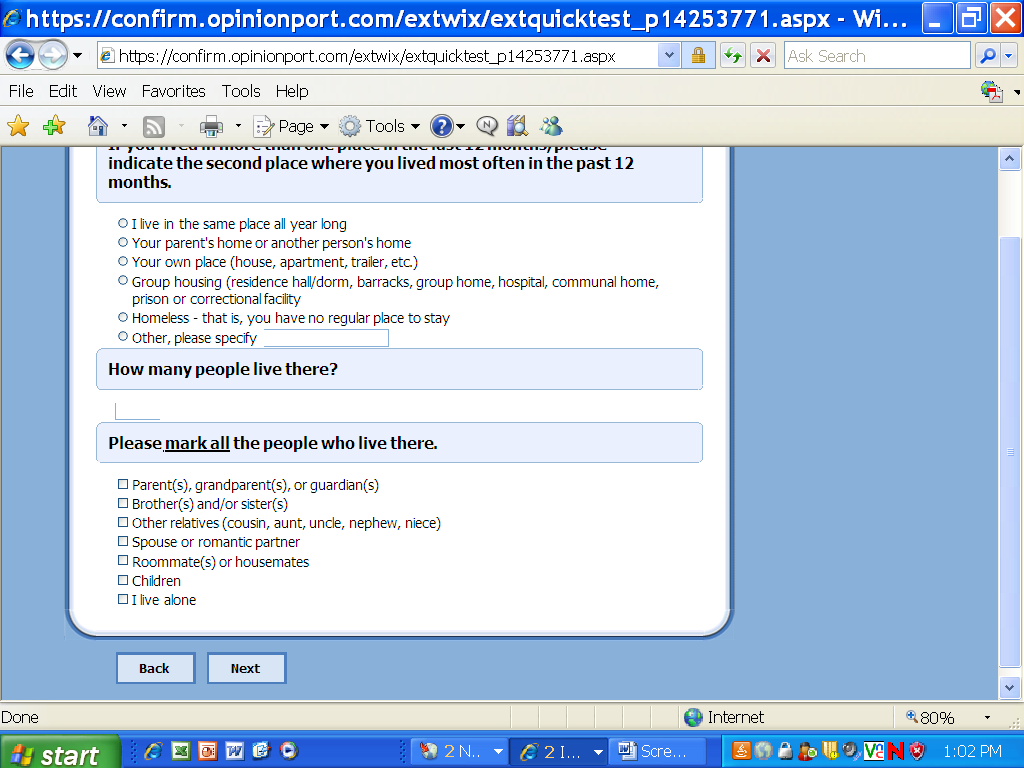The width and height of the screenshot is (1024, 768).
Task: Select 'Homeless' option
Action: coord(123,317)
